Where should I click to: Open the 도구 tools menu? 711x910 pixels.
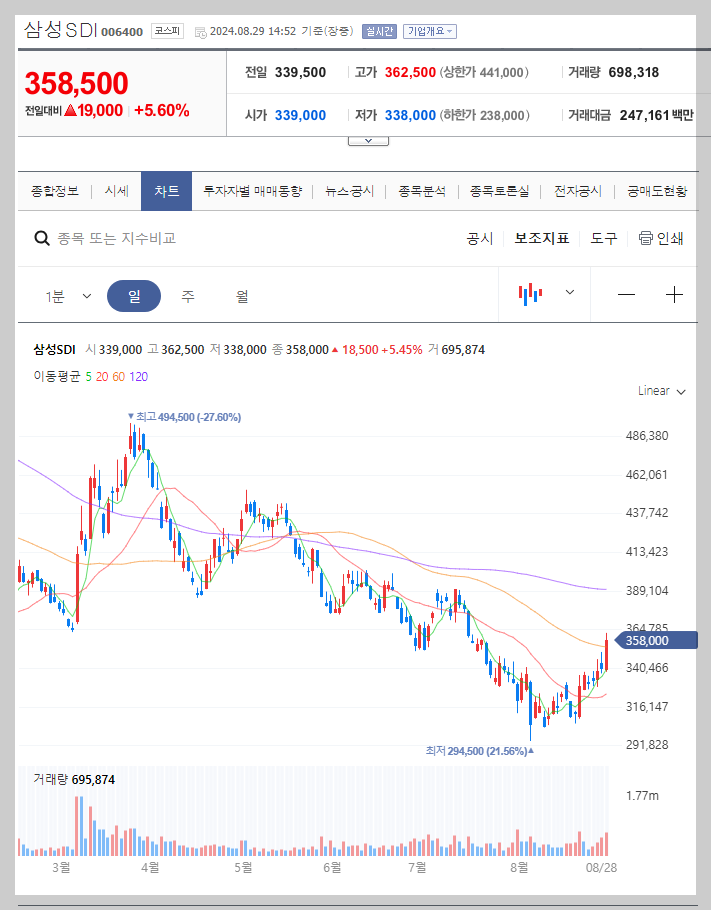click(599, 238)
